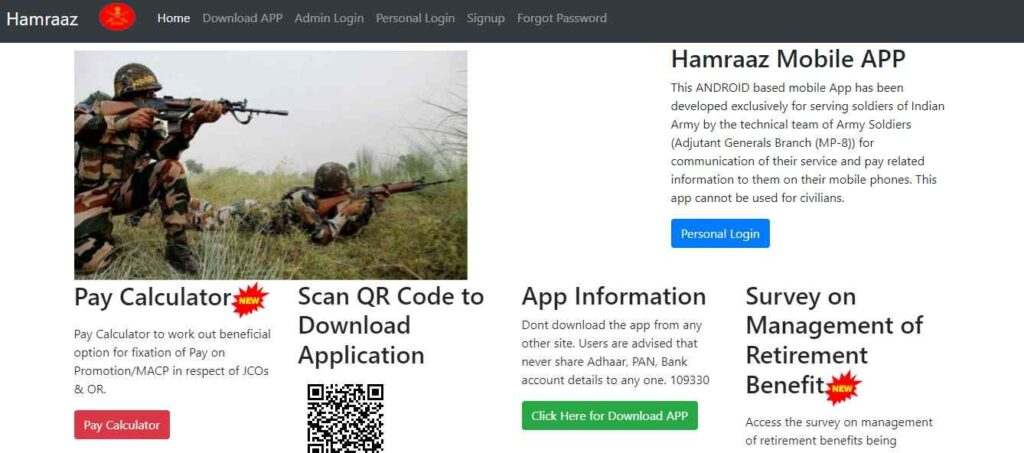Click the red Pay Calculator button
The height and width of the screenshot is (453, 1024).
122,425
